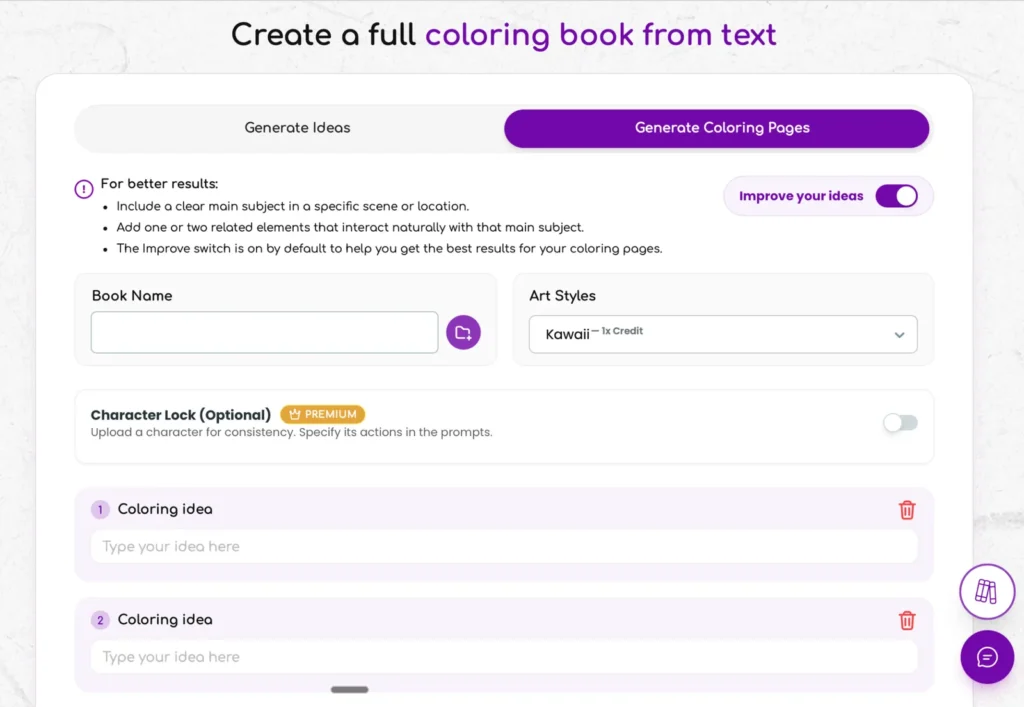Viewport: 1024px width, 707px height.
Task: Open the Art Styles Kawaii dropdown
Action: pyautogui.click(x=722, y=334)
